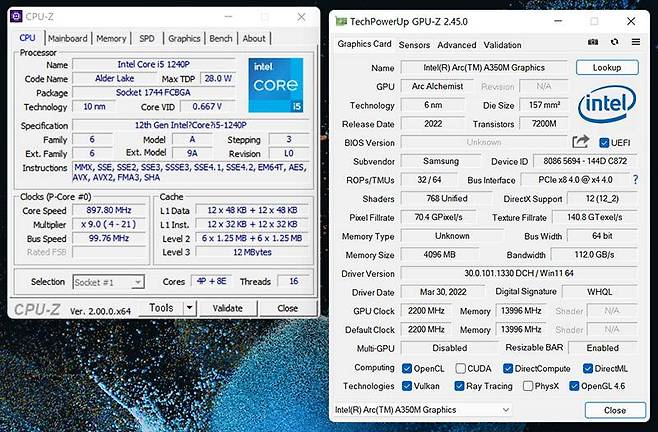658x432 pixels.
Task: Open the GPU-Z hamburger menu
Action: [636, 42]
